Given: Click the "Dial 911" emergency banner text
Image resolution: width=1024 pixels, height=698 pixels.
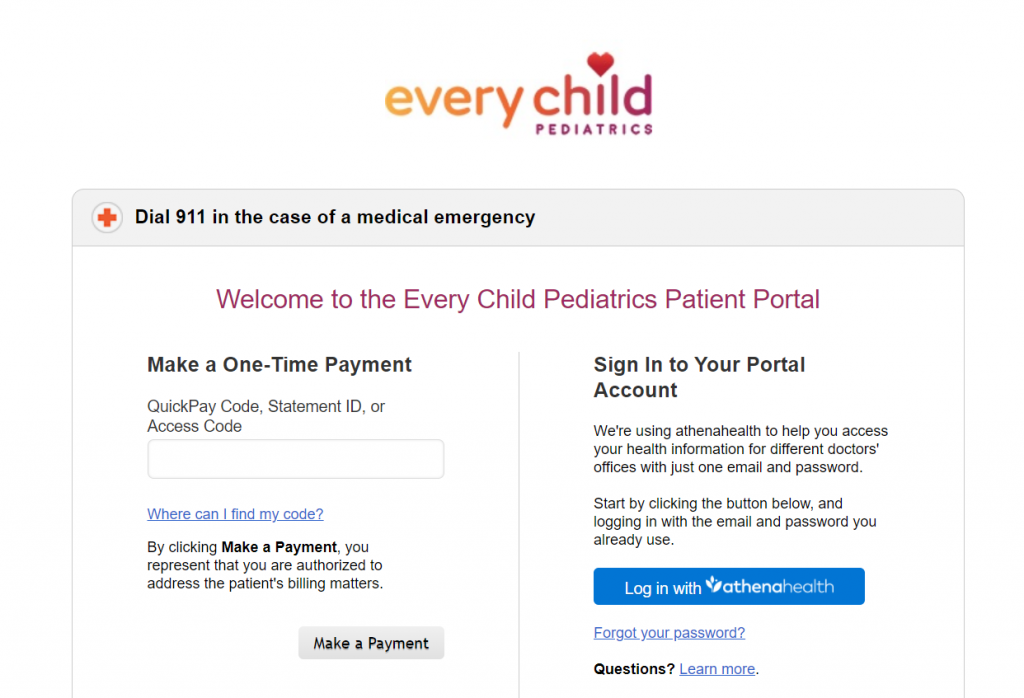Looking at the screenshot, I should [x=335, y=217].
